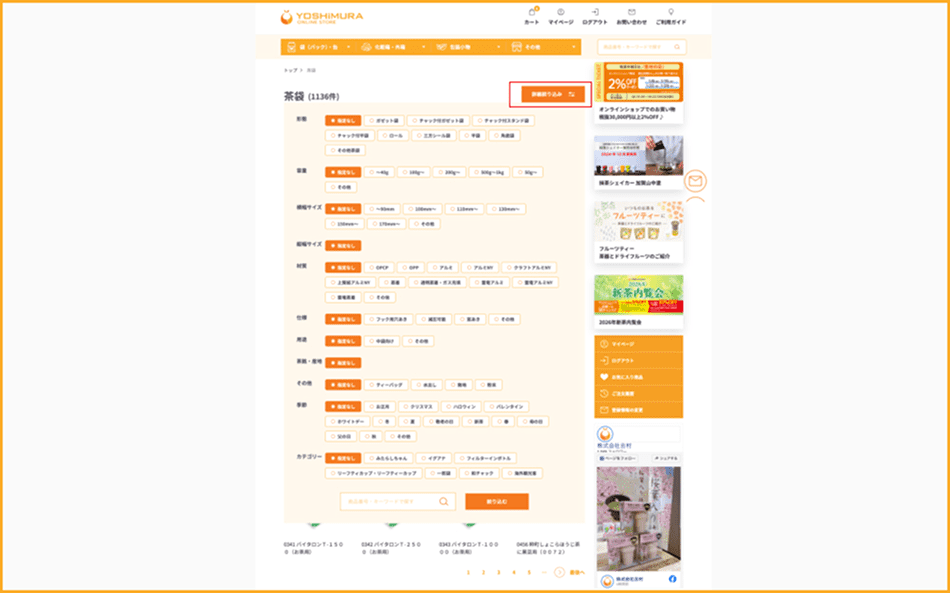Open the user guide (ご利用ガイド) header icon

[x=671, y=16]
